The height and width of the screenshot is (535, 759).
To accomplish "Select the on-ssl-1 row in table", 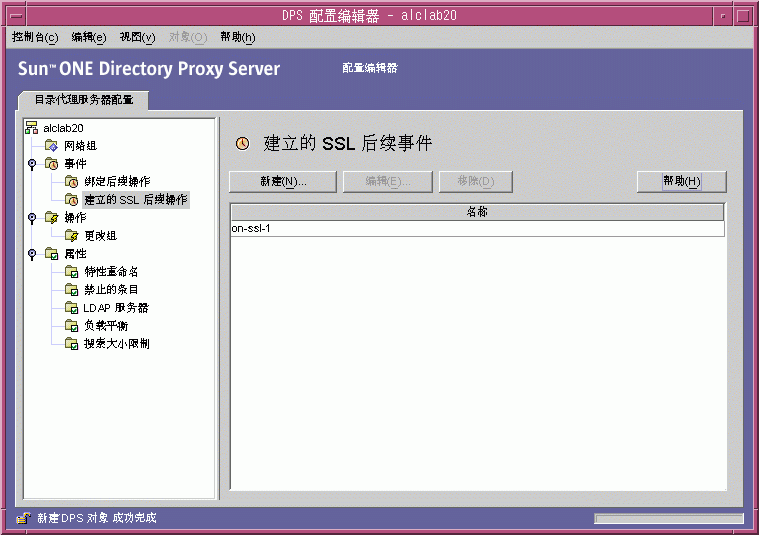I will point(478,229).
